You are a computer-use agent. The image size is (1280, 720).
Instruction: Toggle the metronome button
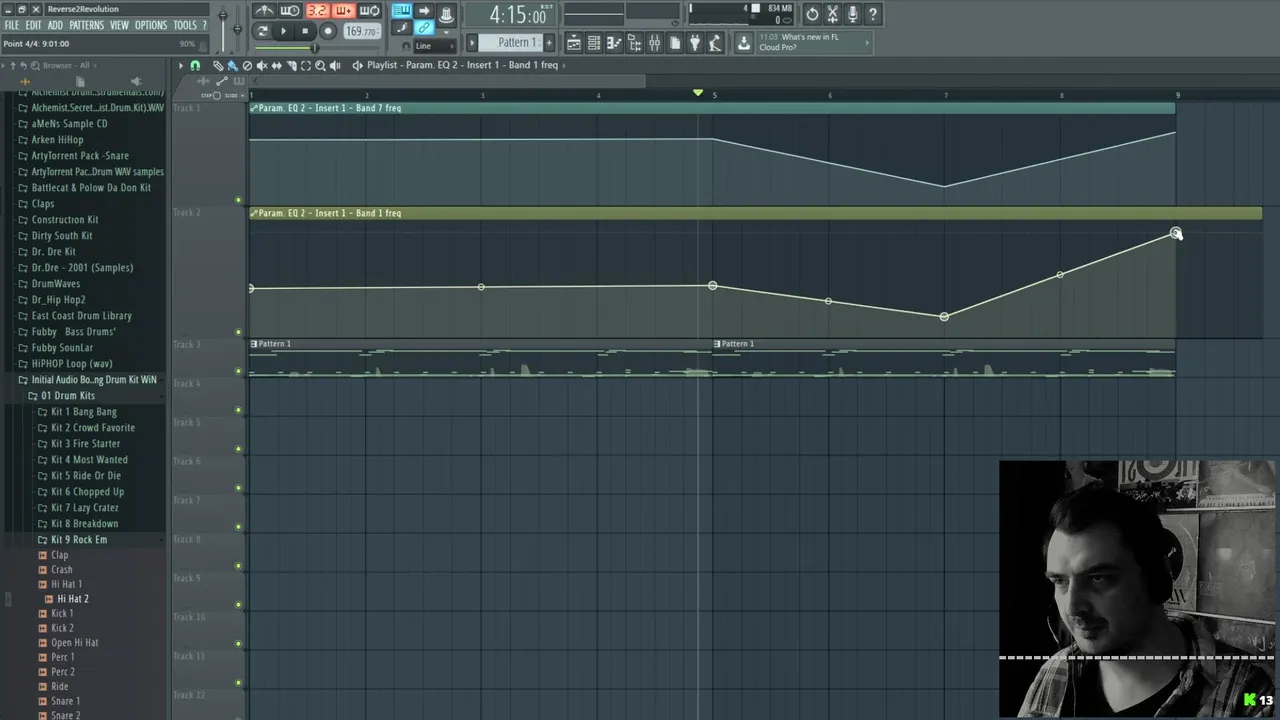264,11
